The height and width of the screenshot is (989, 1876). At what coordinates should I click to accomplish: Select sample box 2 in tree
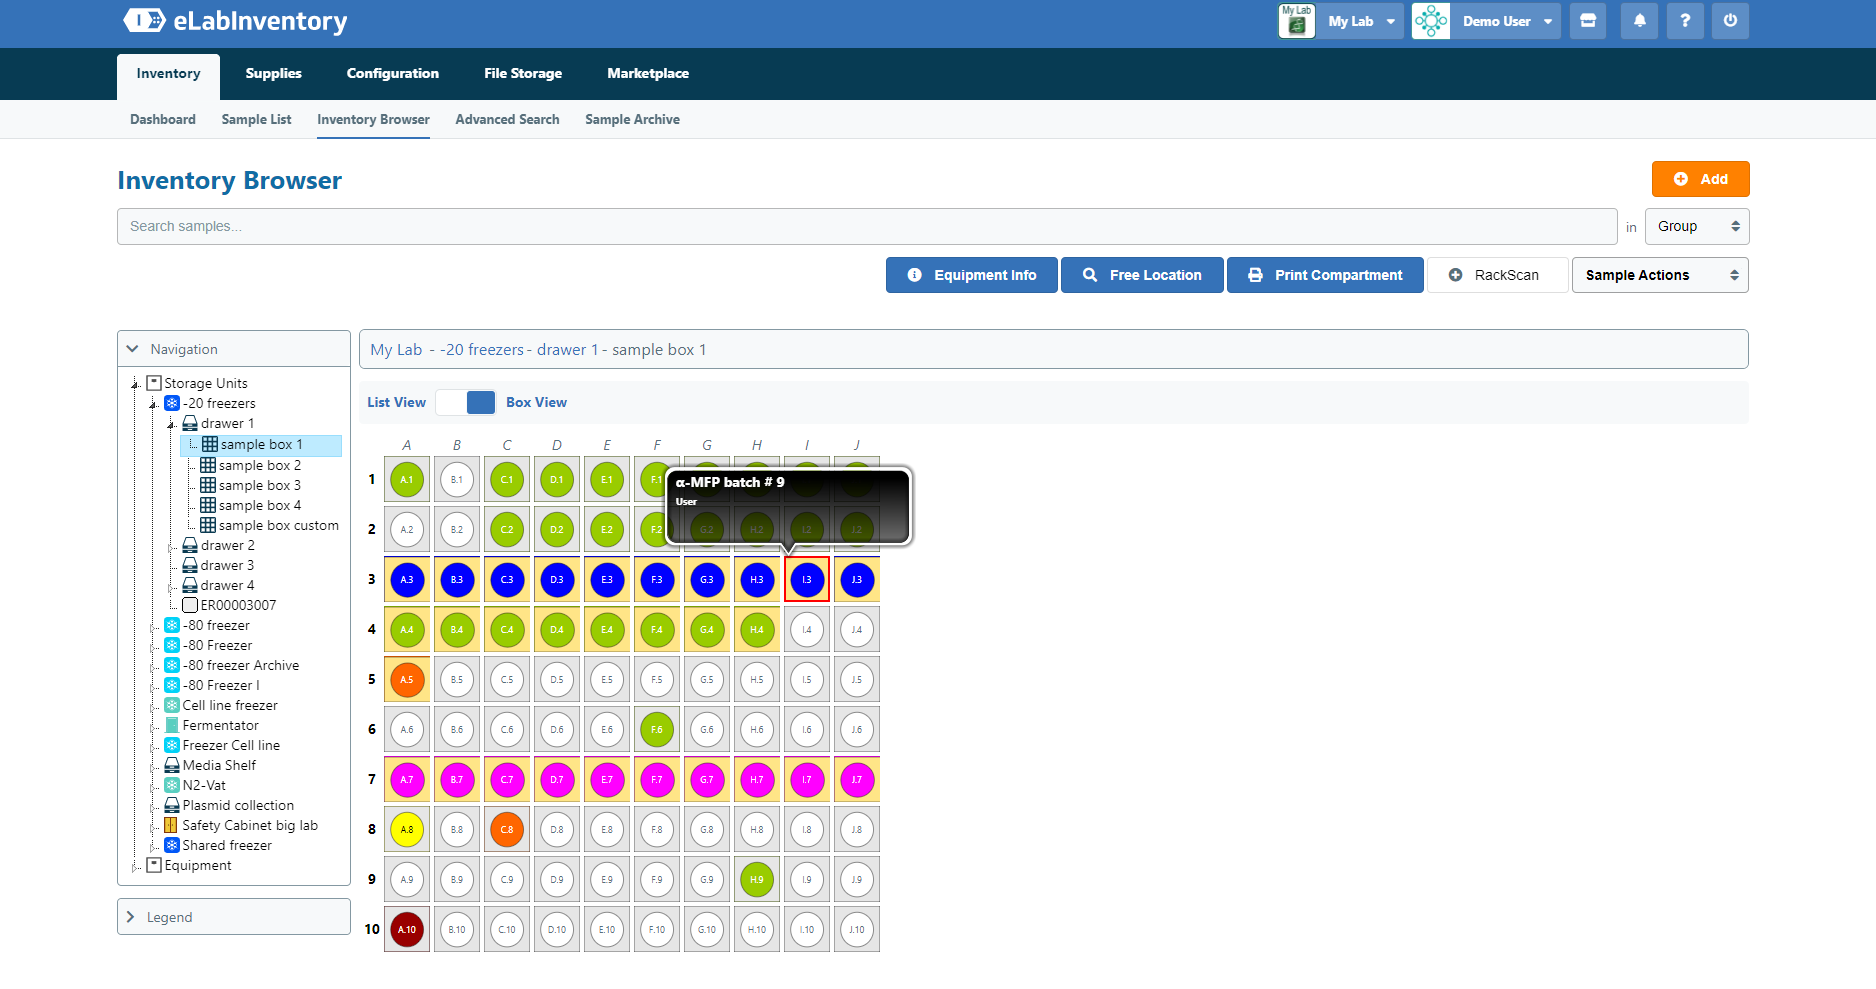pyautogui.click(x=260, y=465)
